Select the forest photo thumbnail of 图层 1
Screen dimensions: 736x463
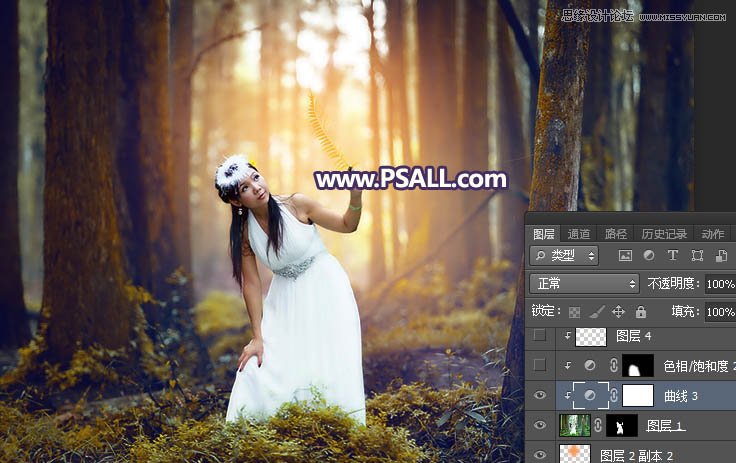(575, 425)
